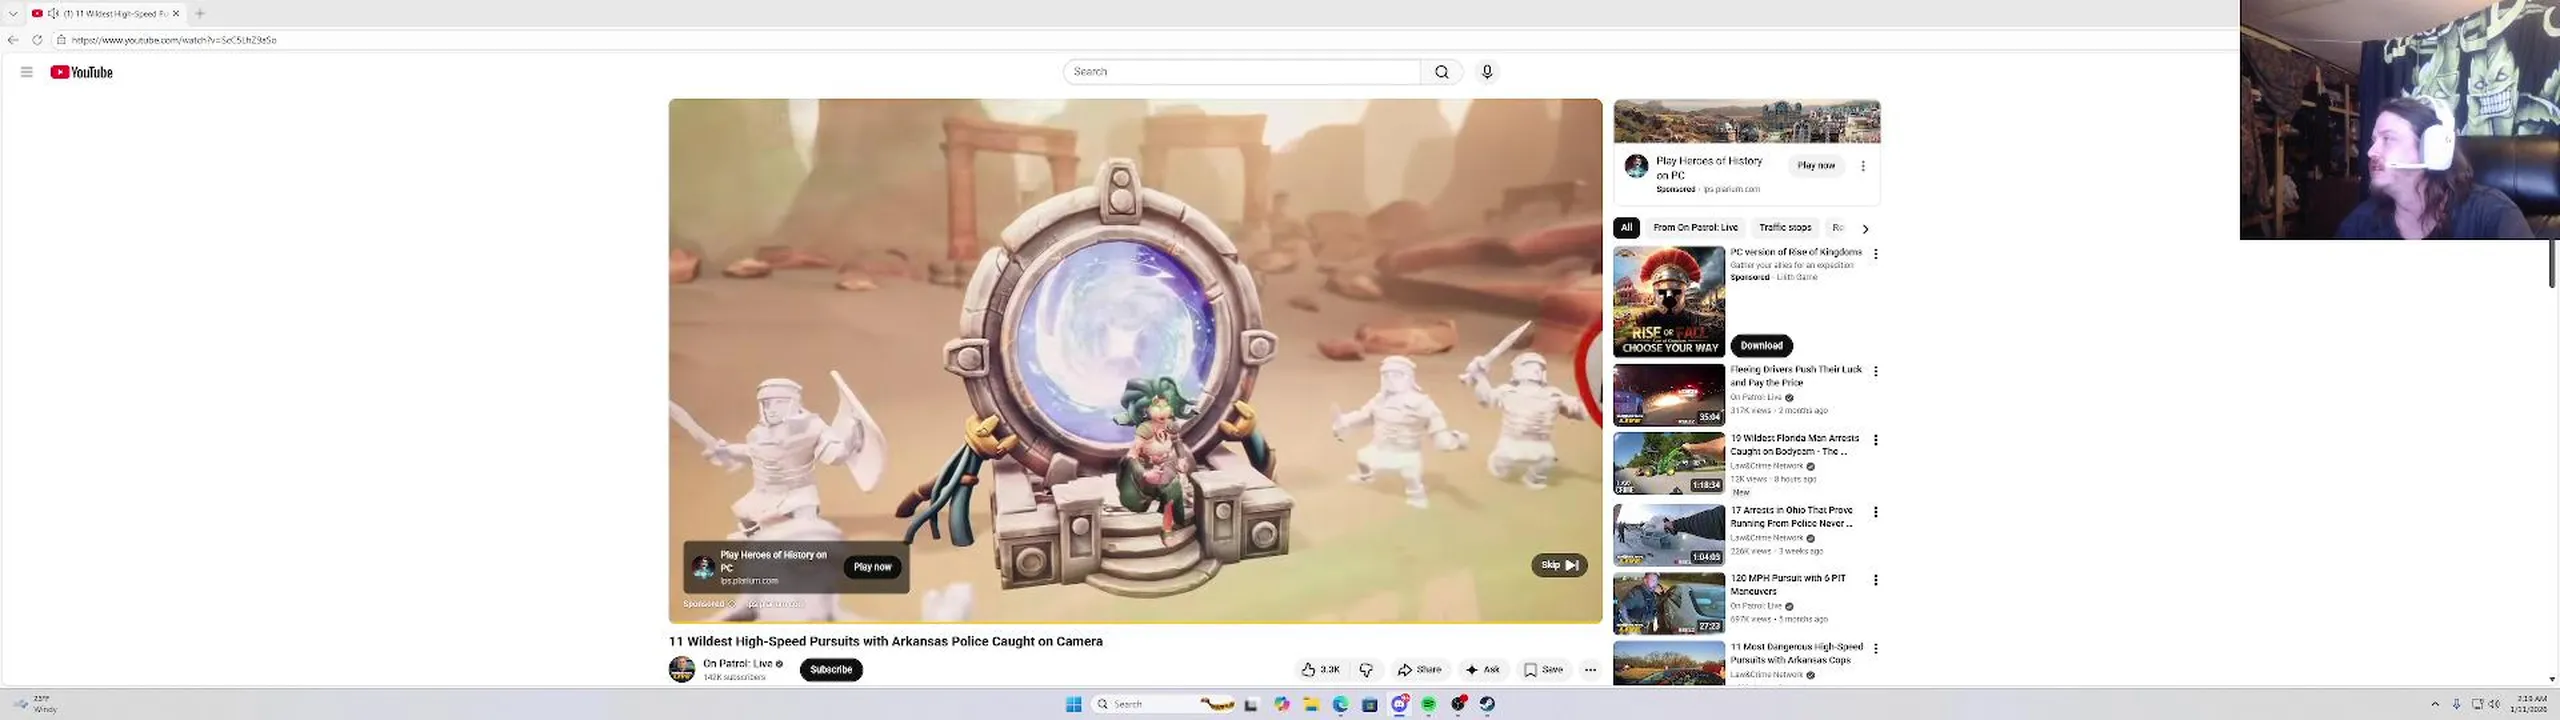Open Fleeing Drivers Push Their Luck video title
Screen dimensions: 2560x720
(1796, 376)
